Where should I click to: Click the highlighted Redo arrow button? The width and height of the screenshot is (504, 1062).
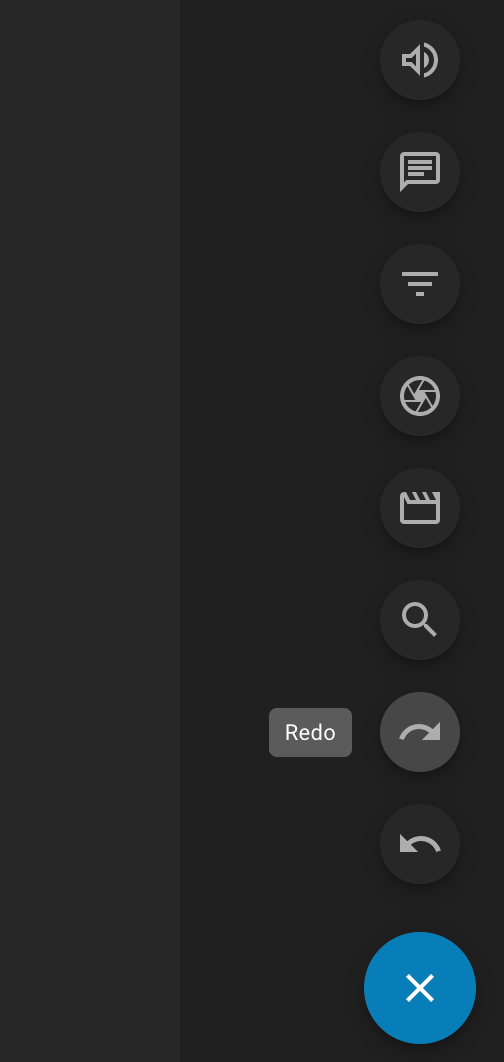click(420, 732)
